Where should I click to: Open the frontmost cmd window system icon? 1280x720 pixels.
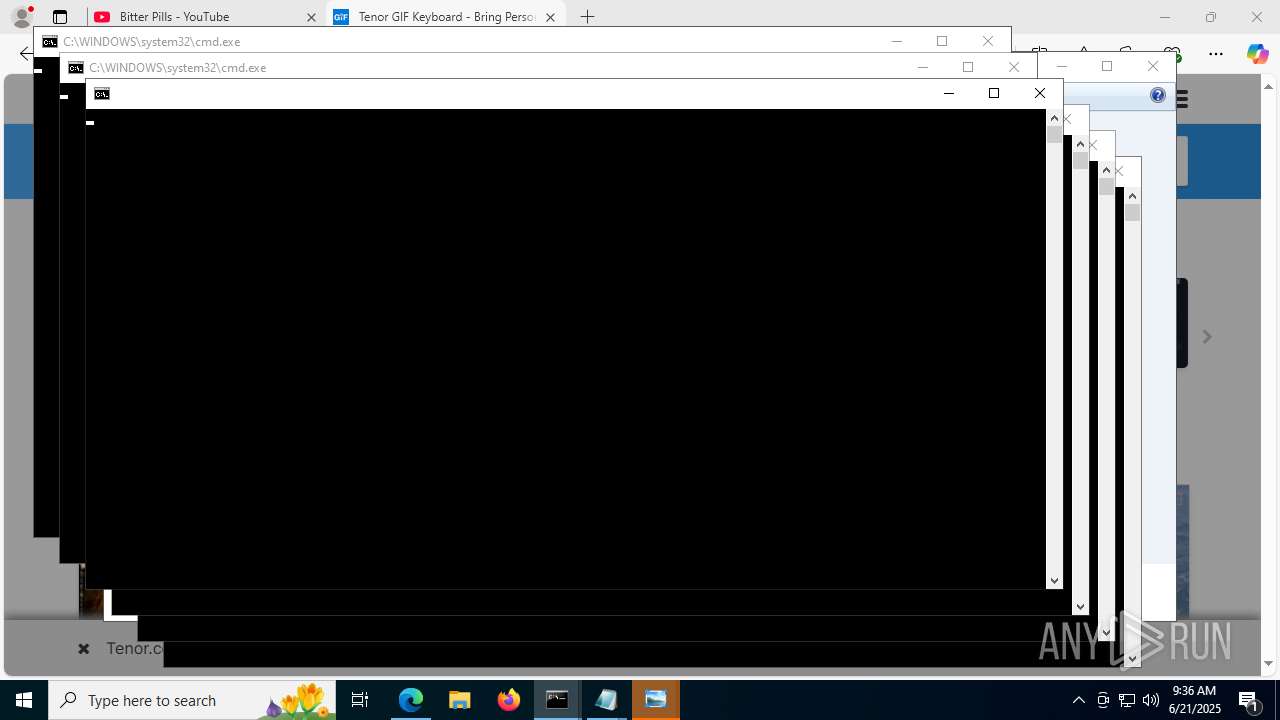coord(102,94)
